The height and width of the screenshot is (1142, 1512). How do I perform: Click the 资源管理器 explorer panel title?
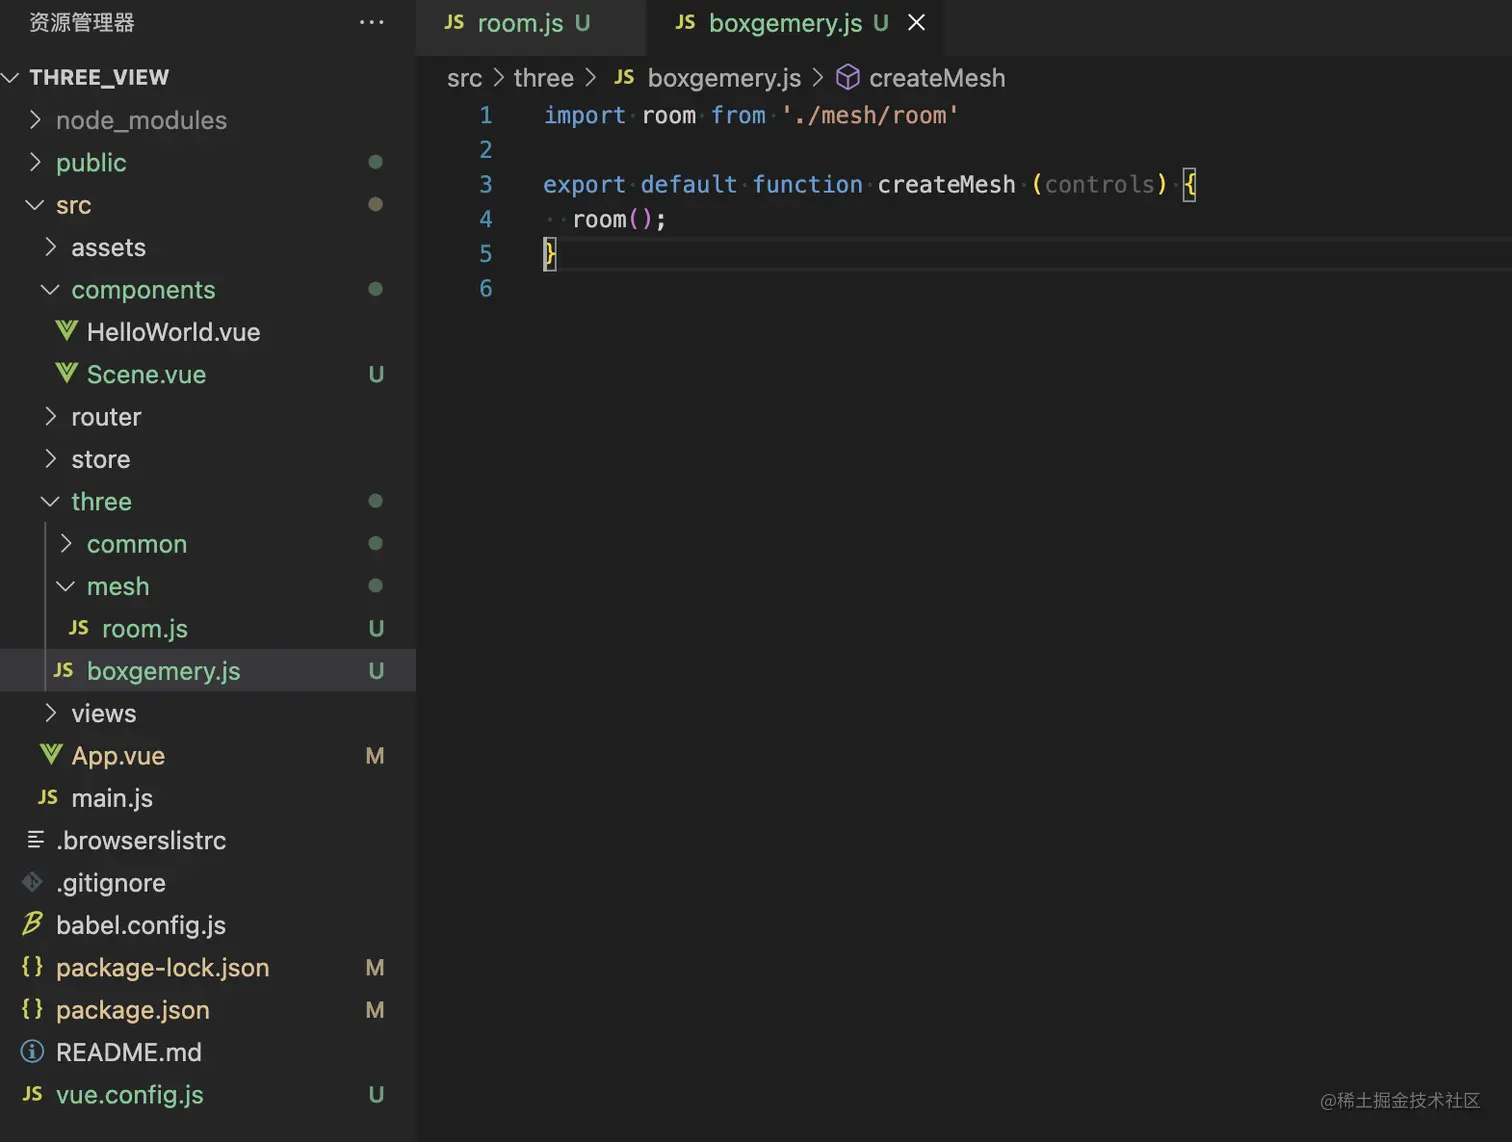tap(82, 22)
